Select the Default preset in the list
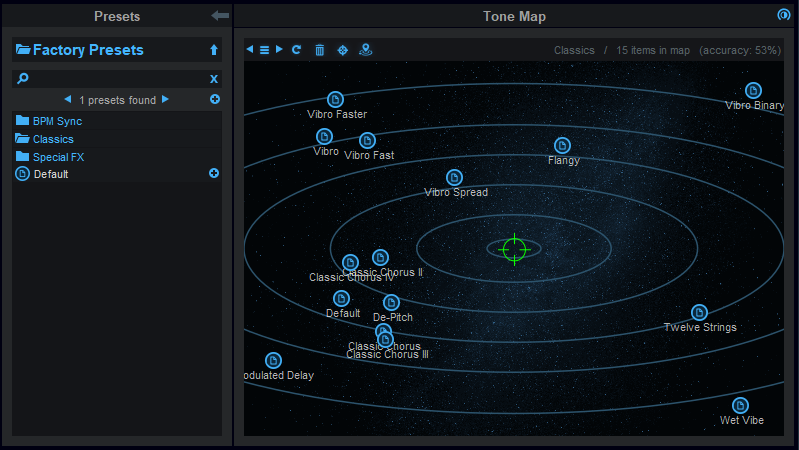 pos(50,174)
